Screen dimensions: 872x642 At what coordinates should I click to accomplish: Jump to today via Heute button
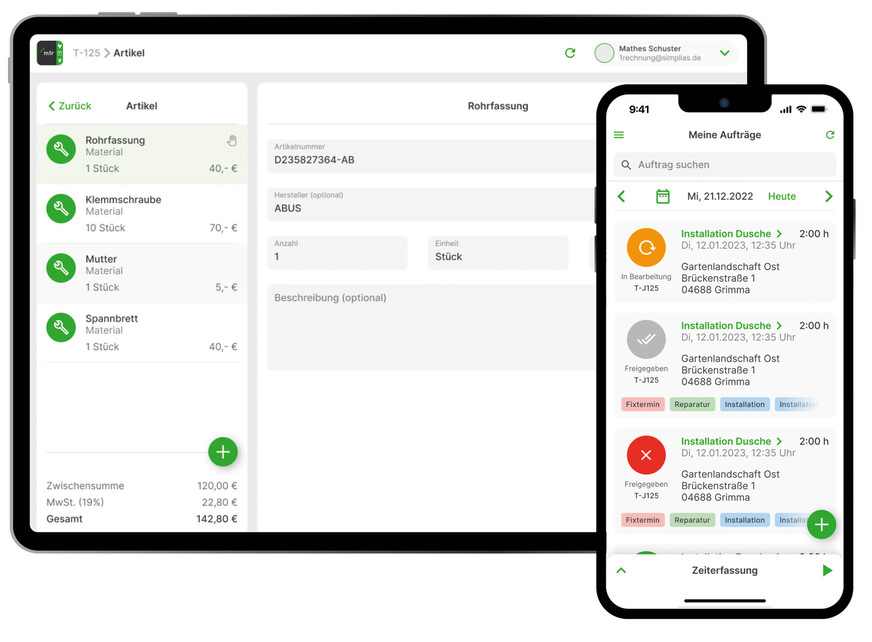tap(781, 197)
